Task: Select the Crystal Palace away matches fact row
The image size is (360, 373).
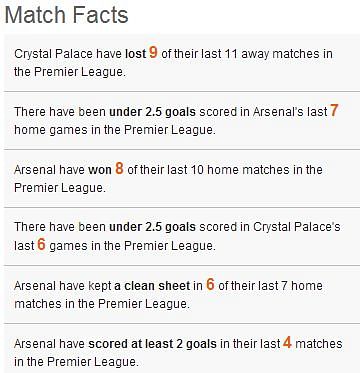Action: pyautogui.click(x=182, y=62)
